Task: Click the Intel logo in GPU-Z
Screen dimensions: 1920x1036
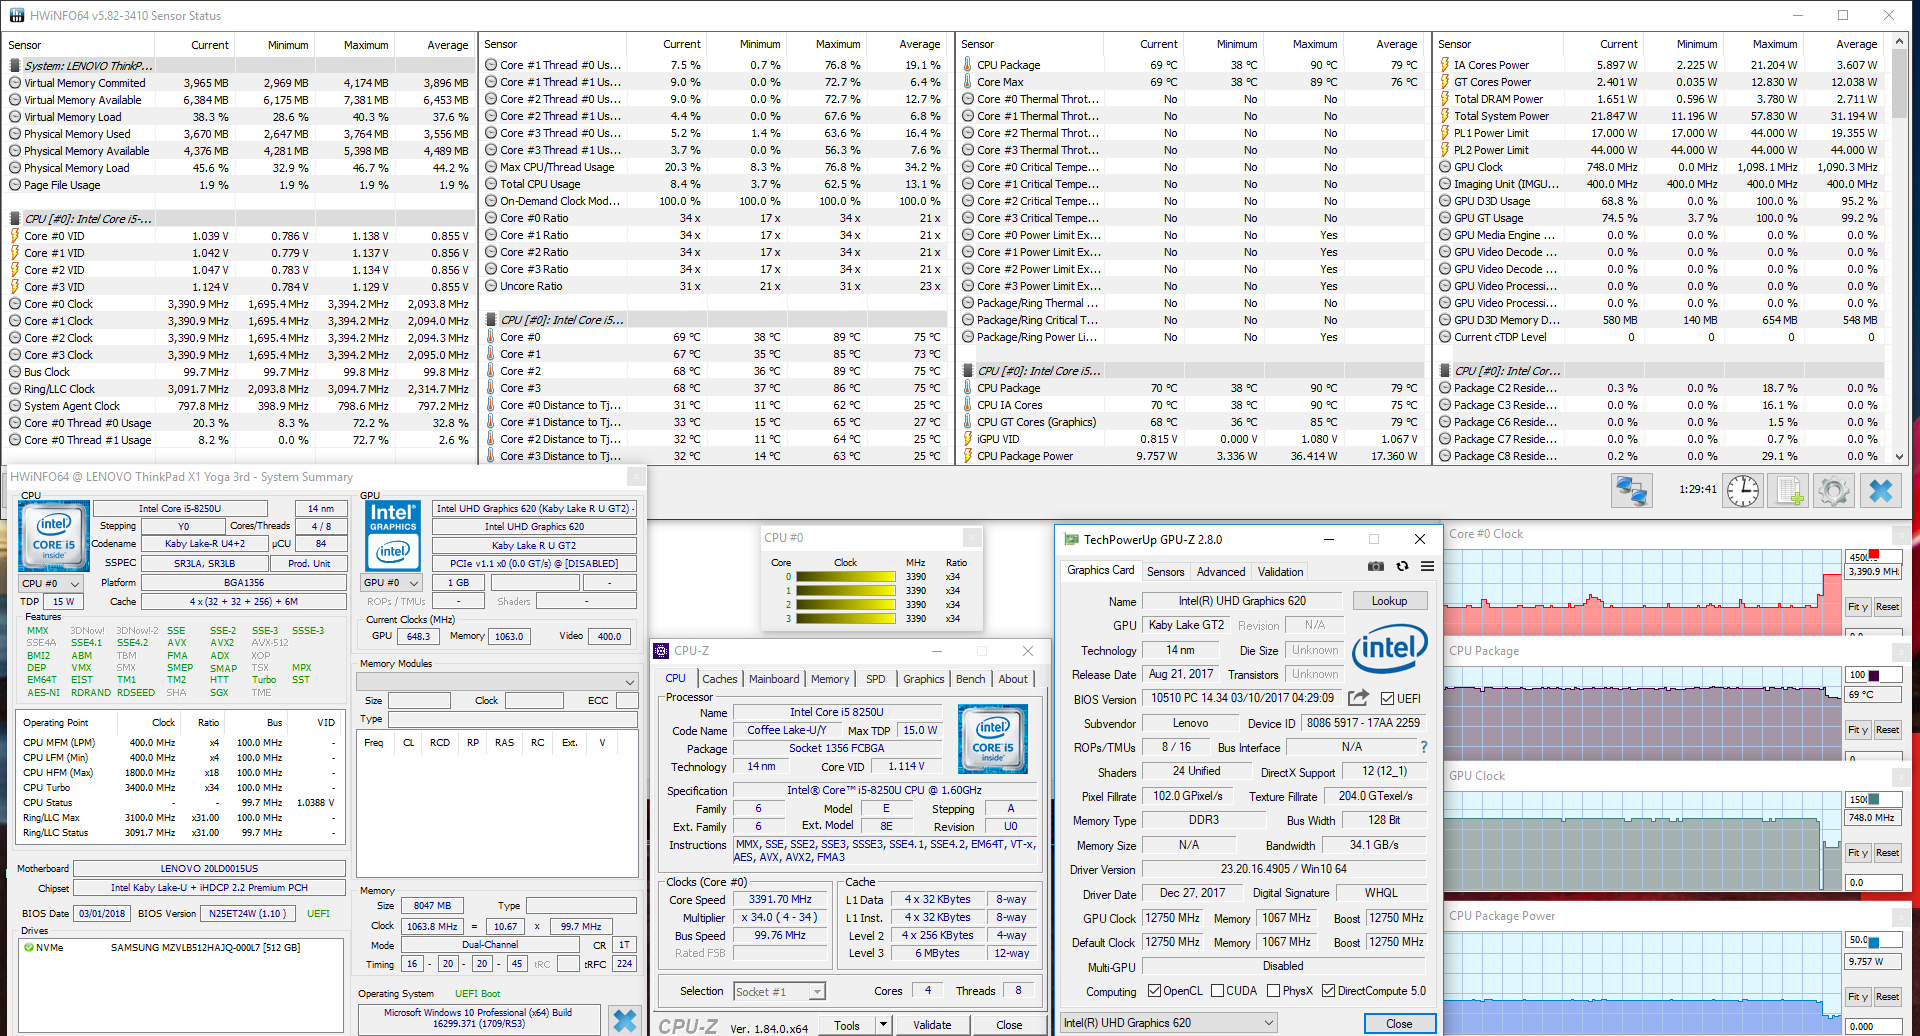Action: pos(1390,650)
